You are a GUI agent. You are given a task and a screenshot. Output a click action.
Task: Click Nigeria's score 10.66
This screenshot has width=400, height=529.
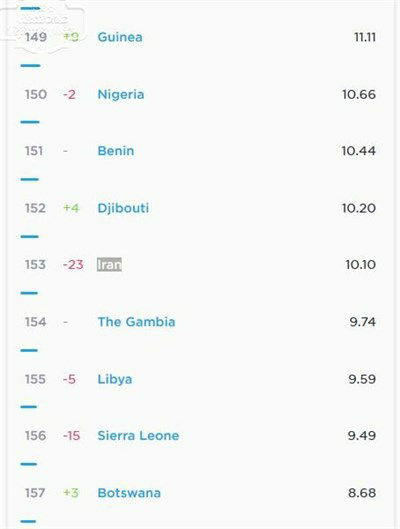click(359, 94)
